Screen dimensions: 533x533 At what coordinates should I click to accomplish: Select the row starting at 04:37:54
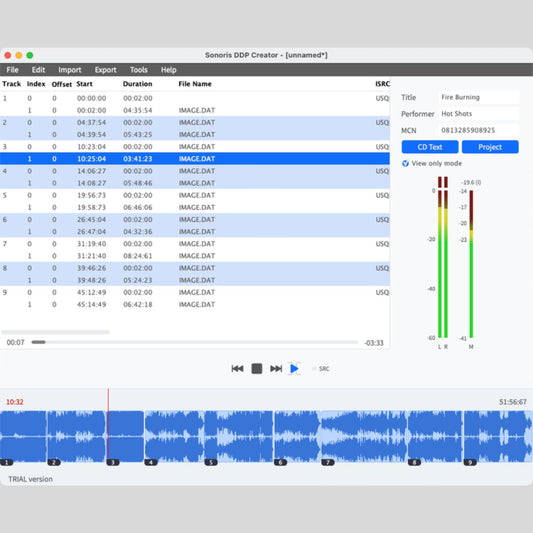click(x=195, y=122)
